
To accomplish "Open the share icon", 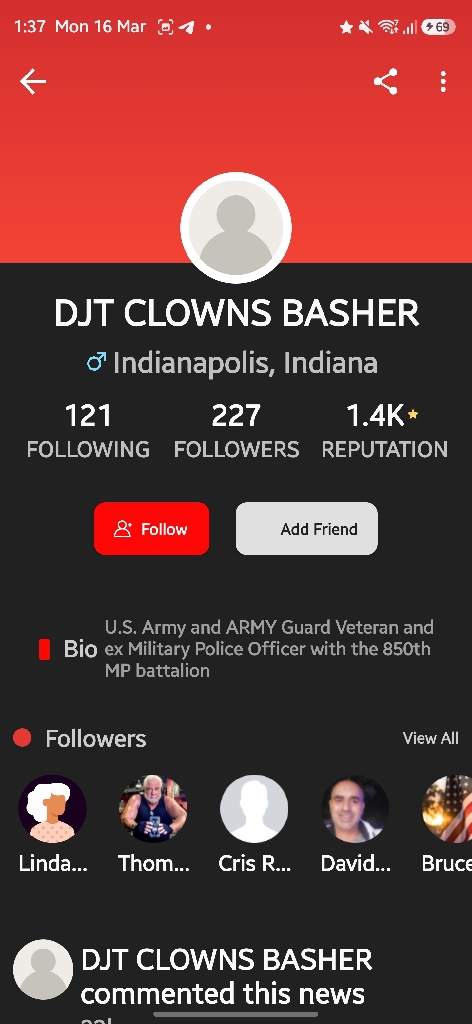I will (x=386, y=82).
